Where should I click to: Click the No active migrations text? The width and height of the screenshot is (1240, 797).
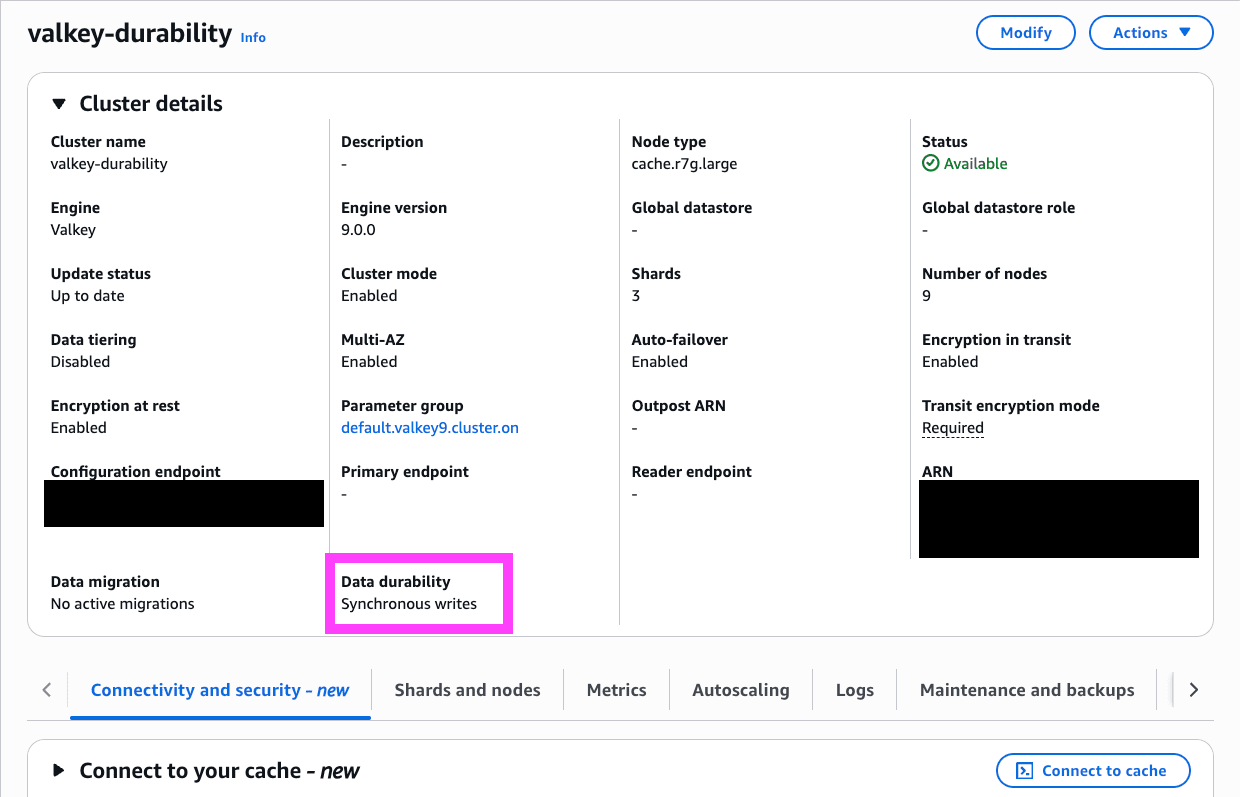[123, 604]
